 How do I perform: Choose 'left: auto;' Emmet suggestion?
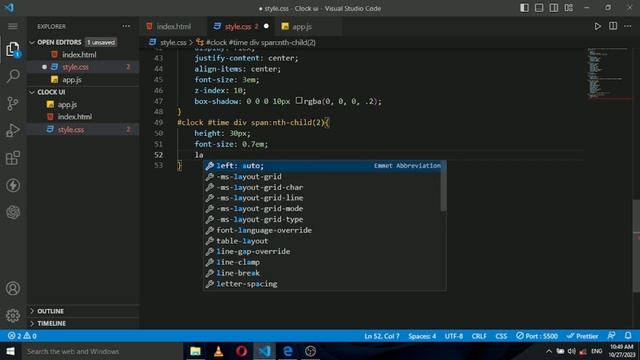322,166
